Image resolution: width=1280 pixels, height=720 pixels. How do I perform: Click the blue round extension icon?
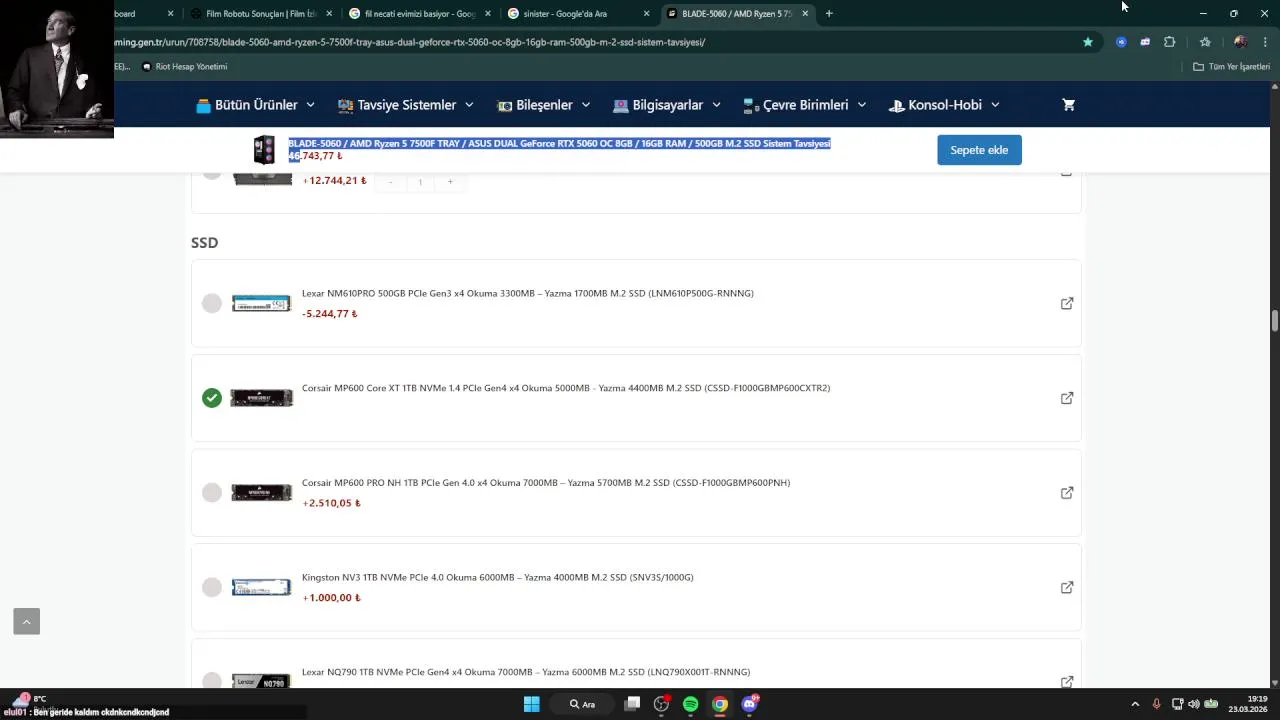1121,42
